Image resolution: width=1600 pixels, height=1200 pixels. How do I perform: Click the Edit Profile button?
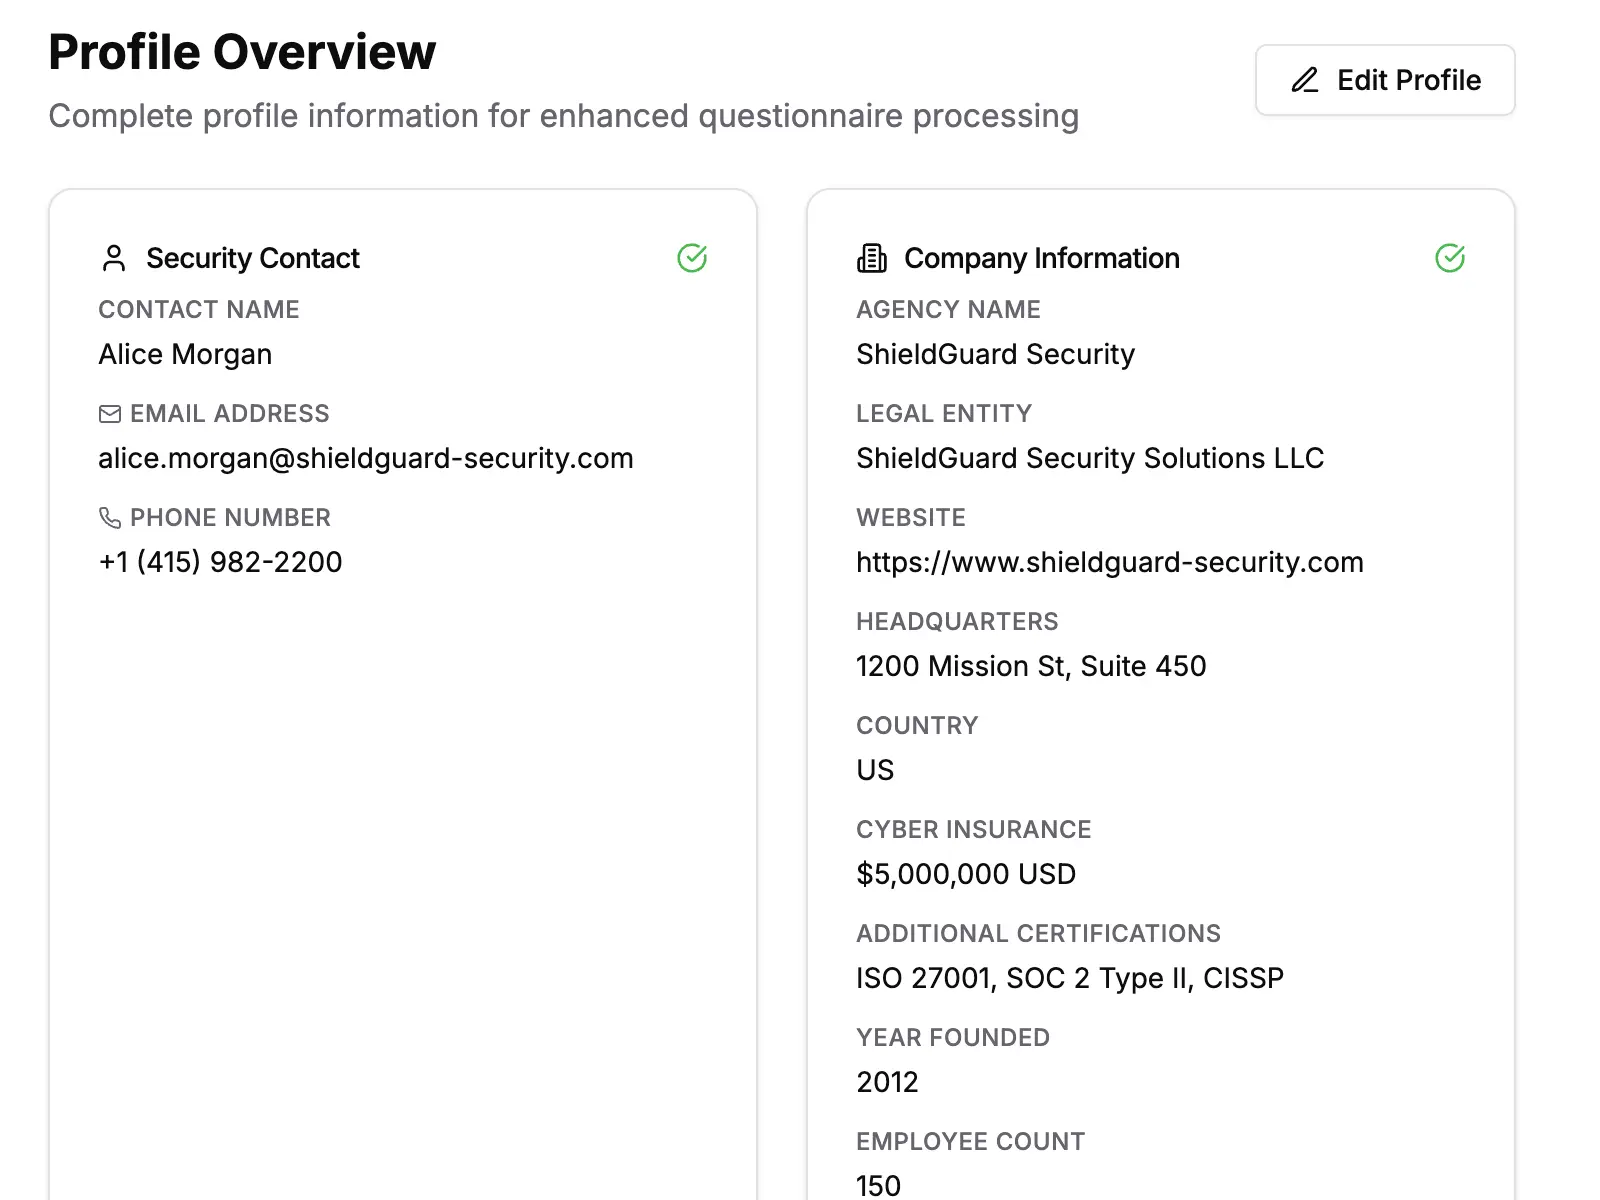(1385, 80)
